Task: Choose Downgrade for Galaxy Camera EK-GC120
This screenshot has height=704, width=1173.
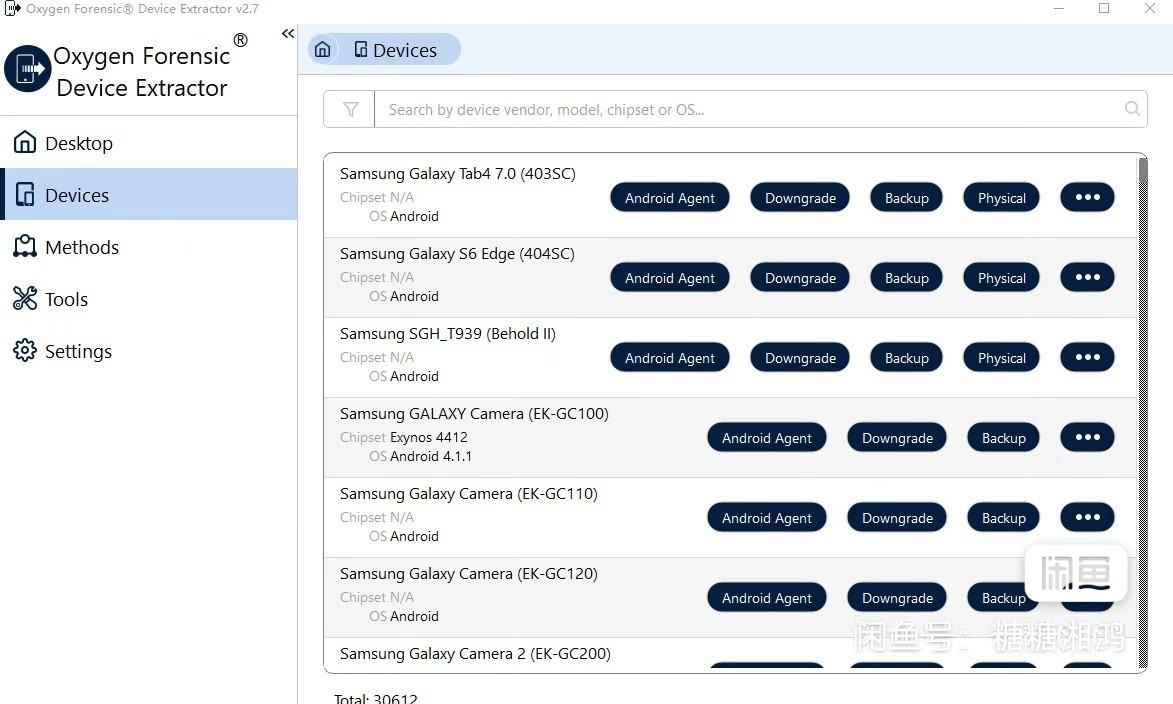Action: 897,598
